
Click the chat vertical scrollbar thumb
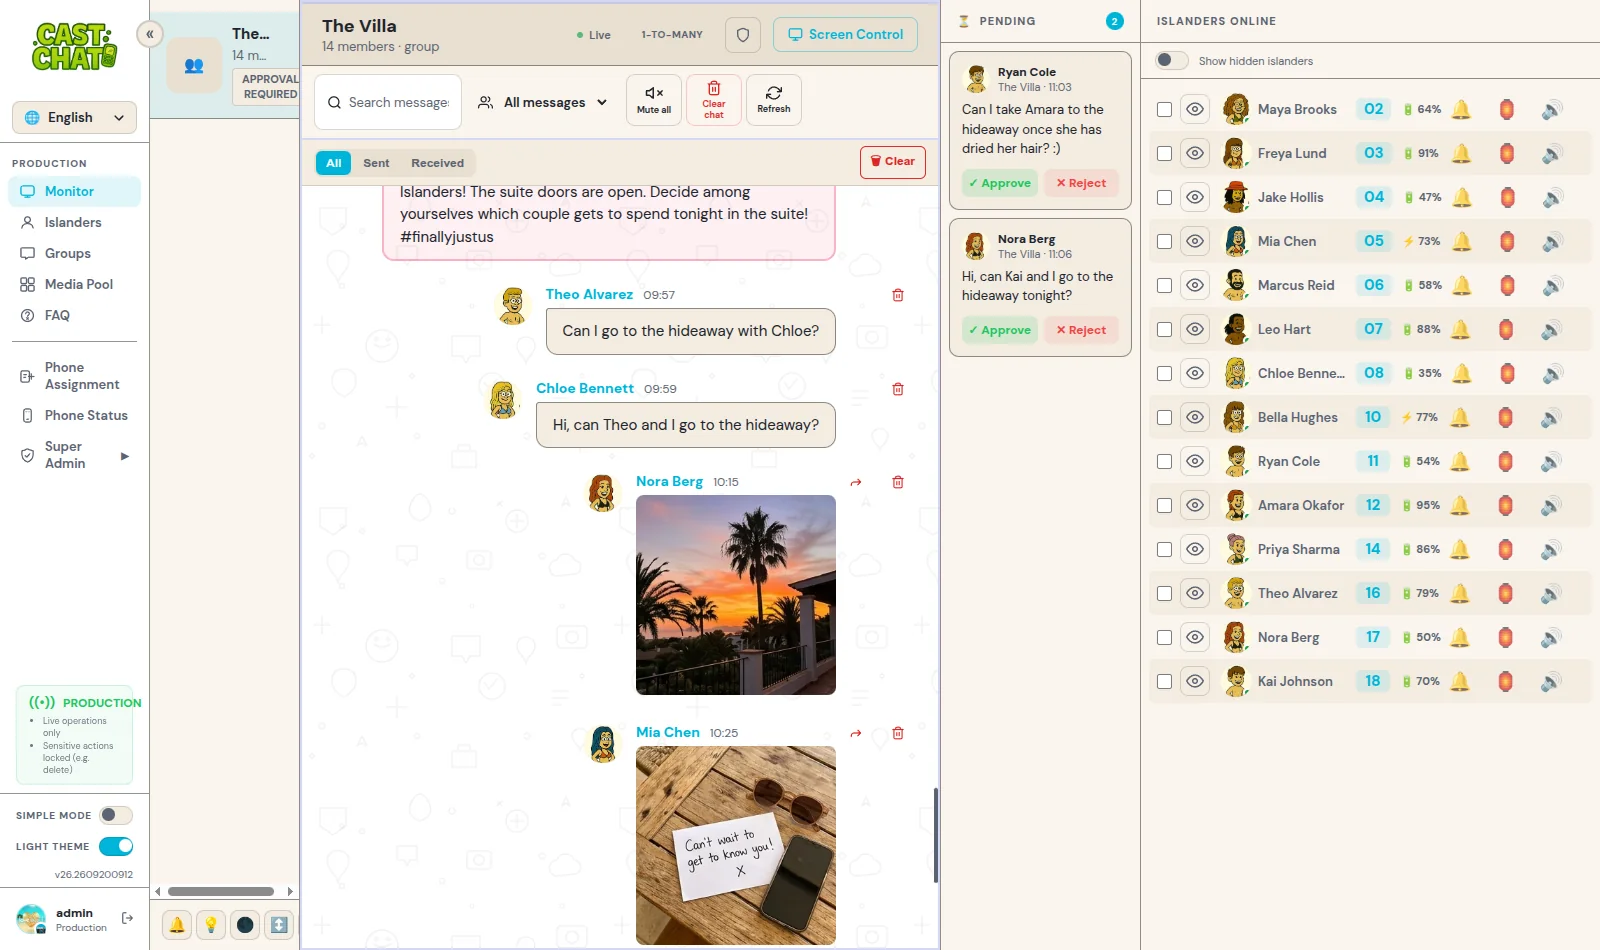point(936,835)
